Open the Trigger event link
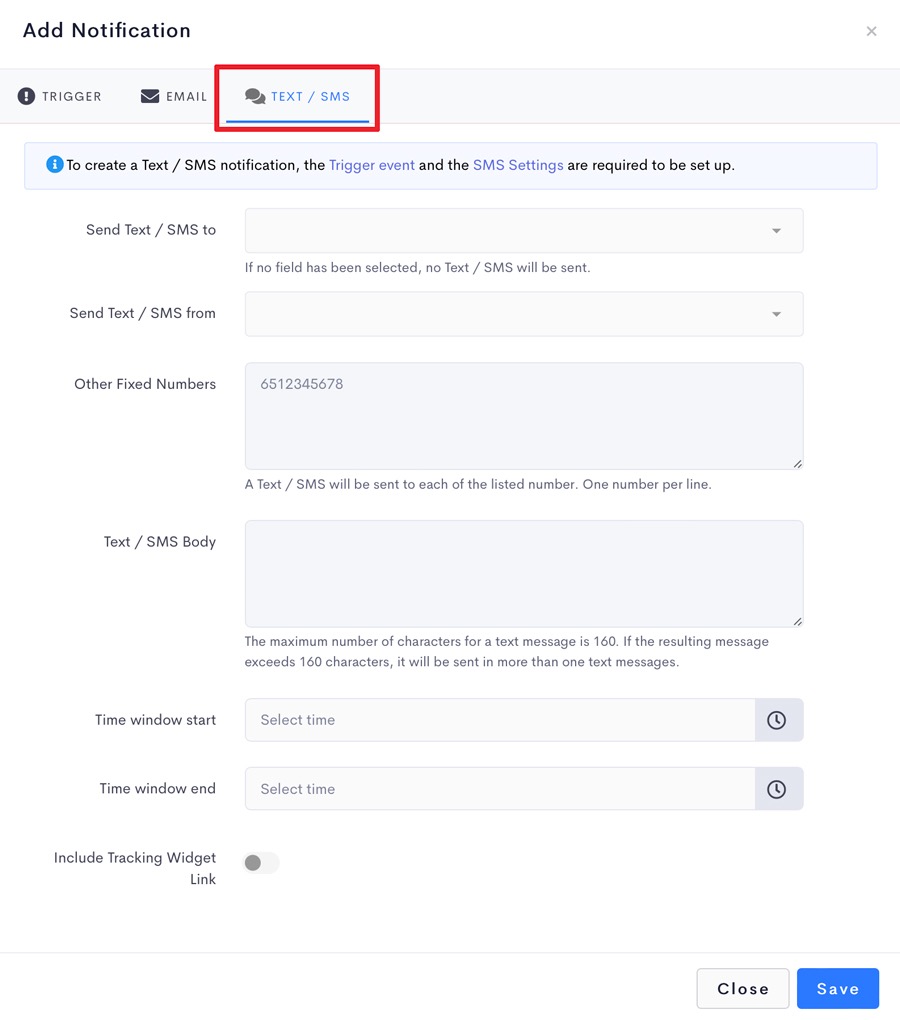The image size is (900, 1020). coord(371,165)
